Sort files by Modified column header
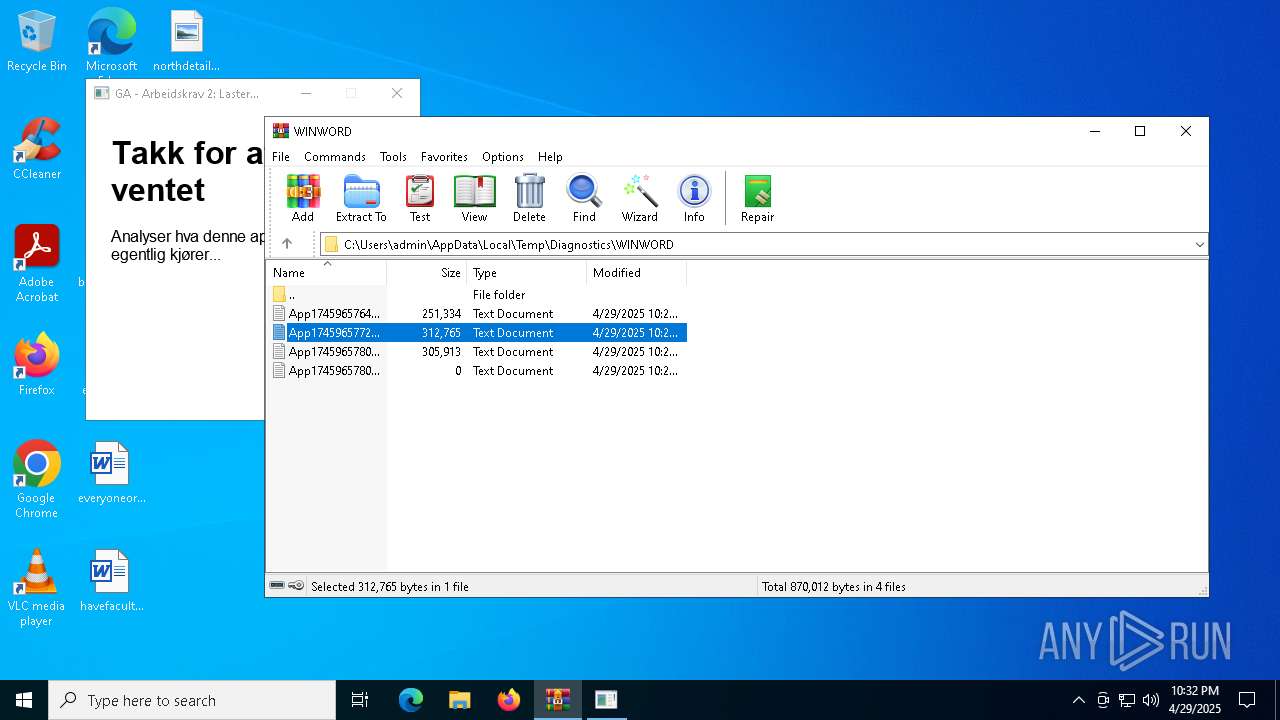 pyautogui.click(x=637, y=273)
